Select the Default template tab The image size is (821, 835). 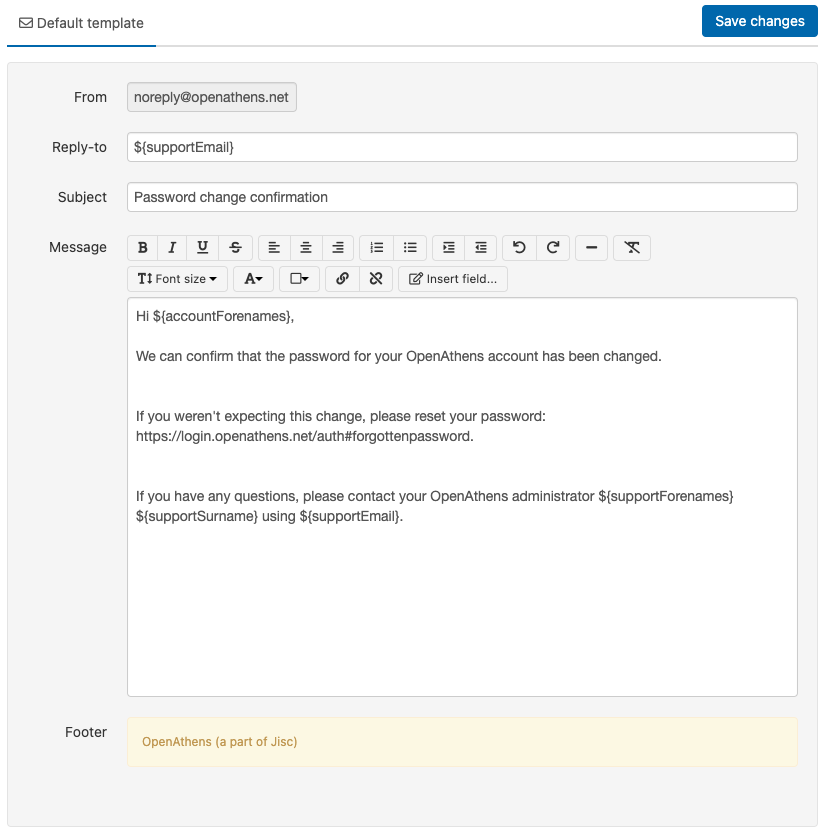(x=82, y=23)
